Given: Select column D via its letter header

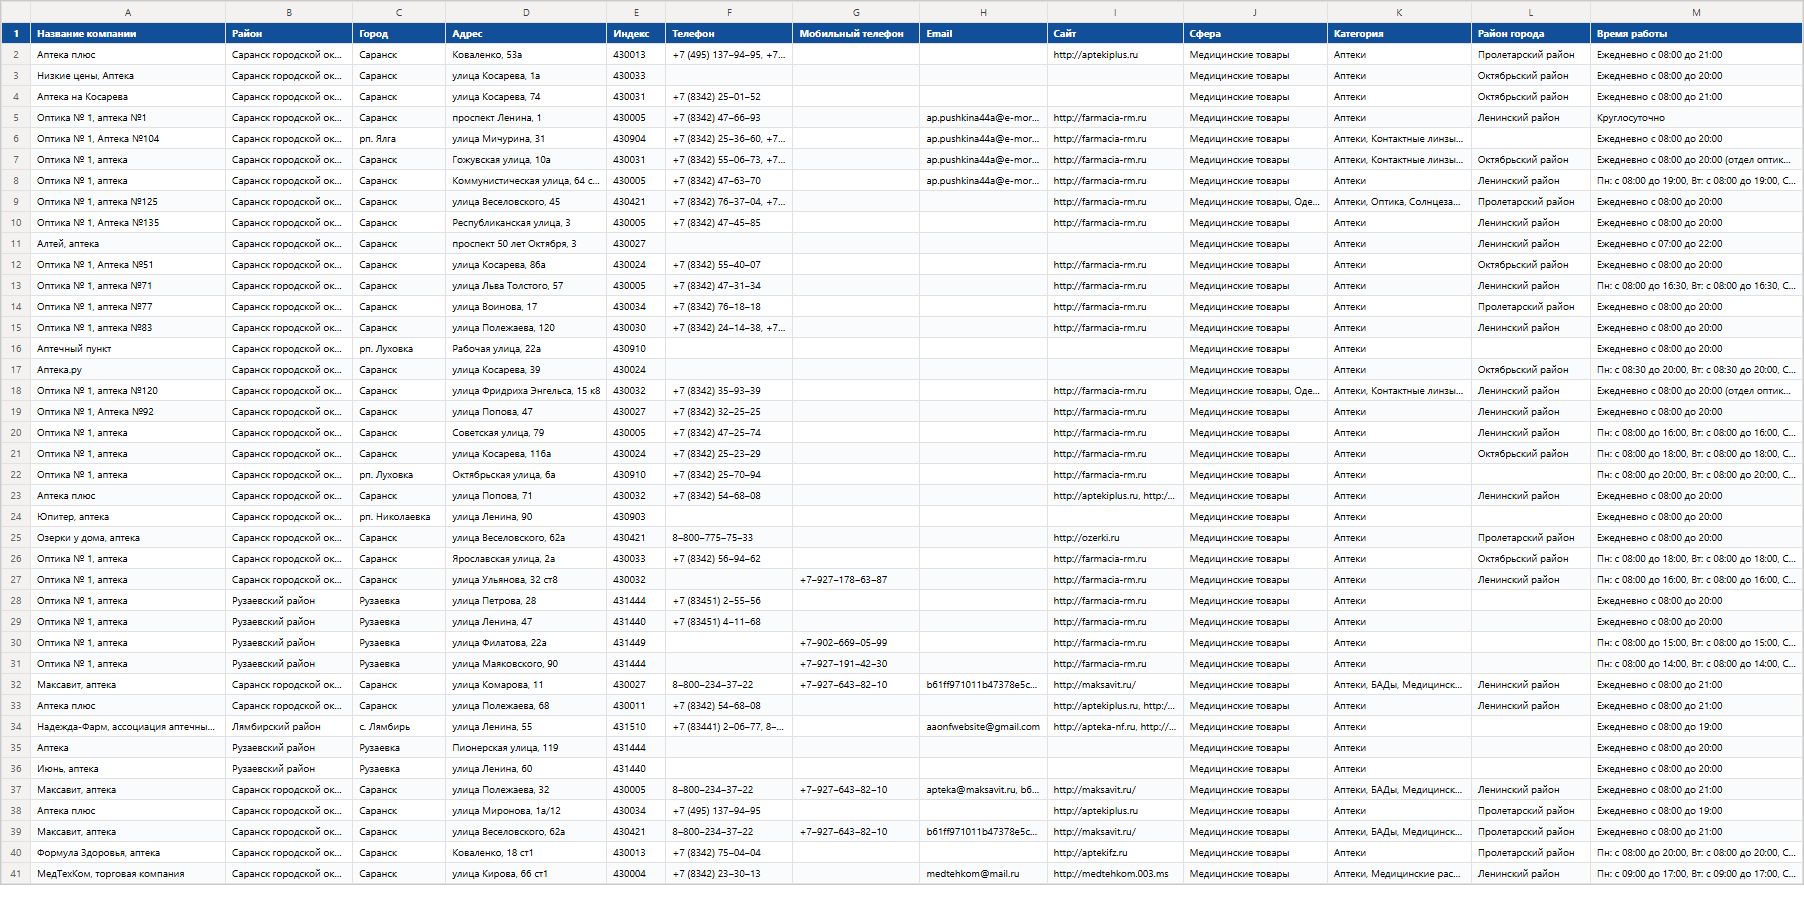Looking at the screenshot, I should click(526, 12).
